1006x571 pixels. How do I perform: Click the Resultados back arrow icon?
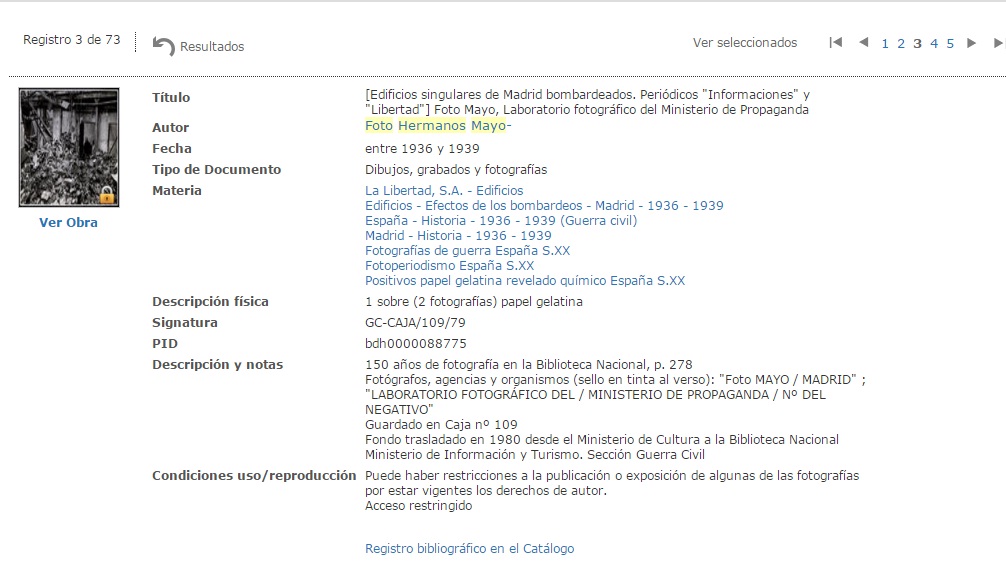click(163, 46)
